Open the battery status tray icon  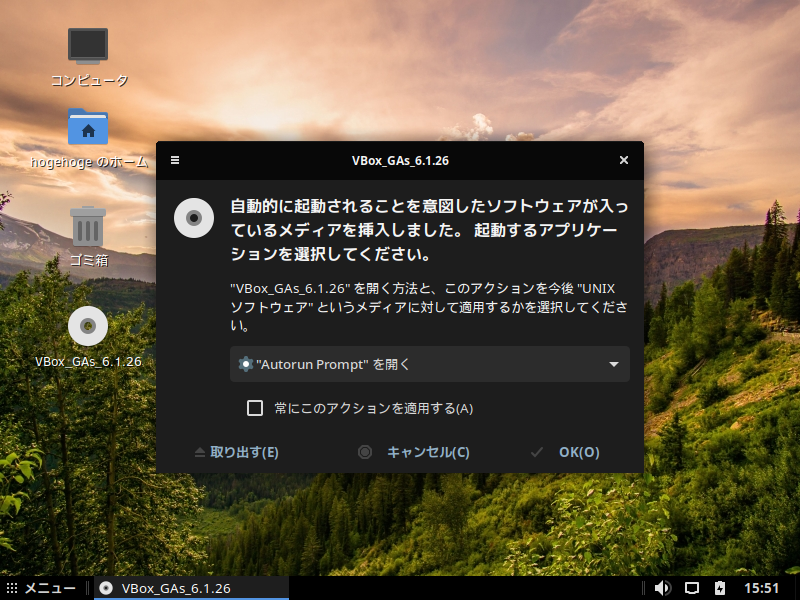point(720,588)
